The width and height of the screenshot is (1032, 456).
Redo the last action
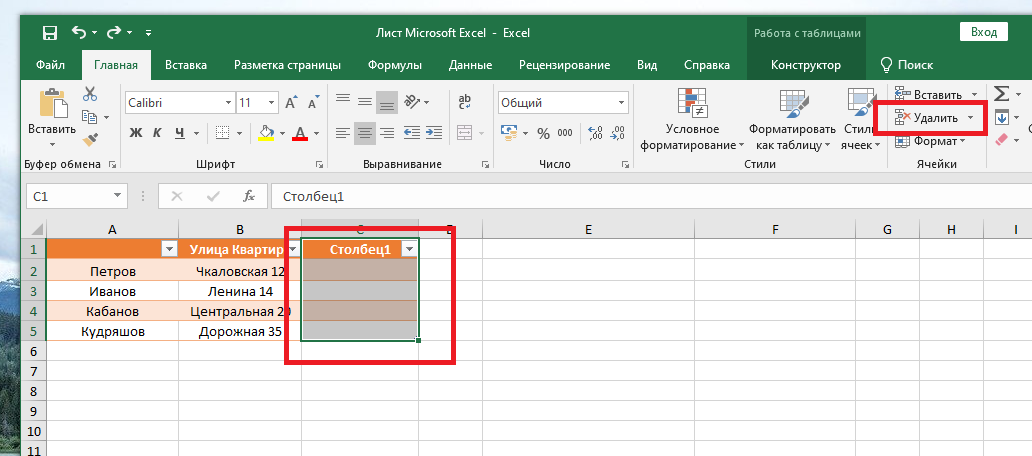(x=113, y=32)
